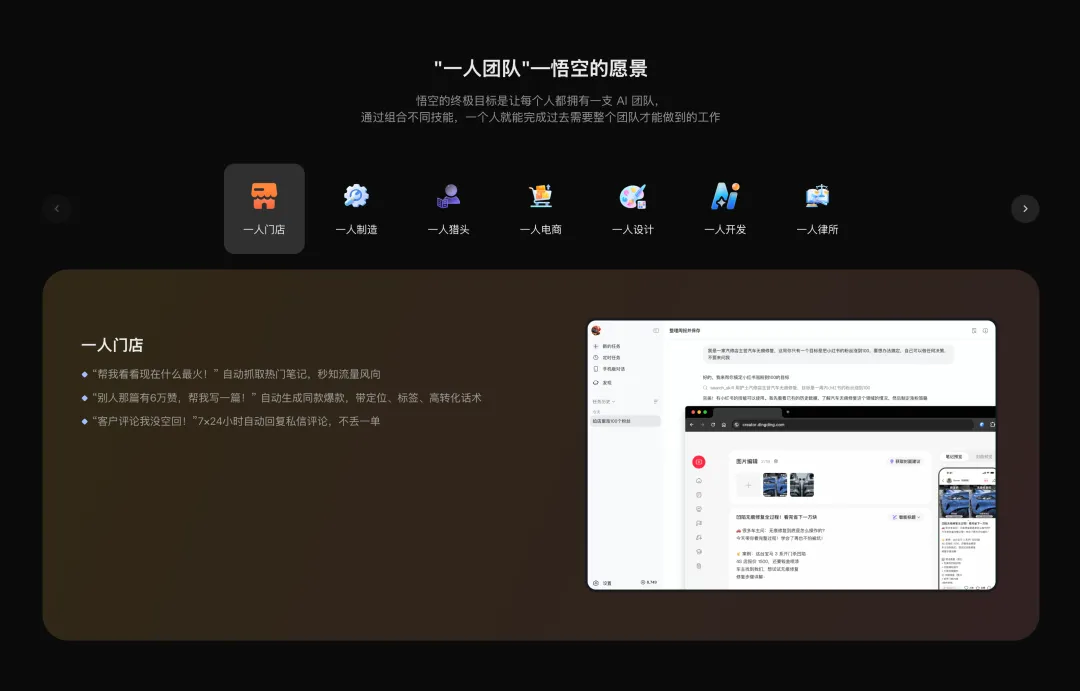Go to next carousel items with right arrow
Screen dimensions: 1080x691
click(1025, 209)
